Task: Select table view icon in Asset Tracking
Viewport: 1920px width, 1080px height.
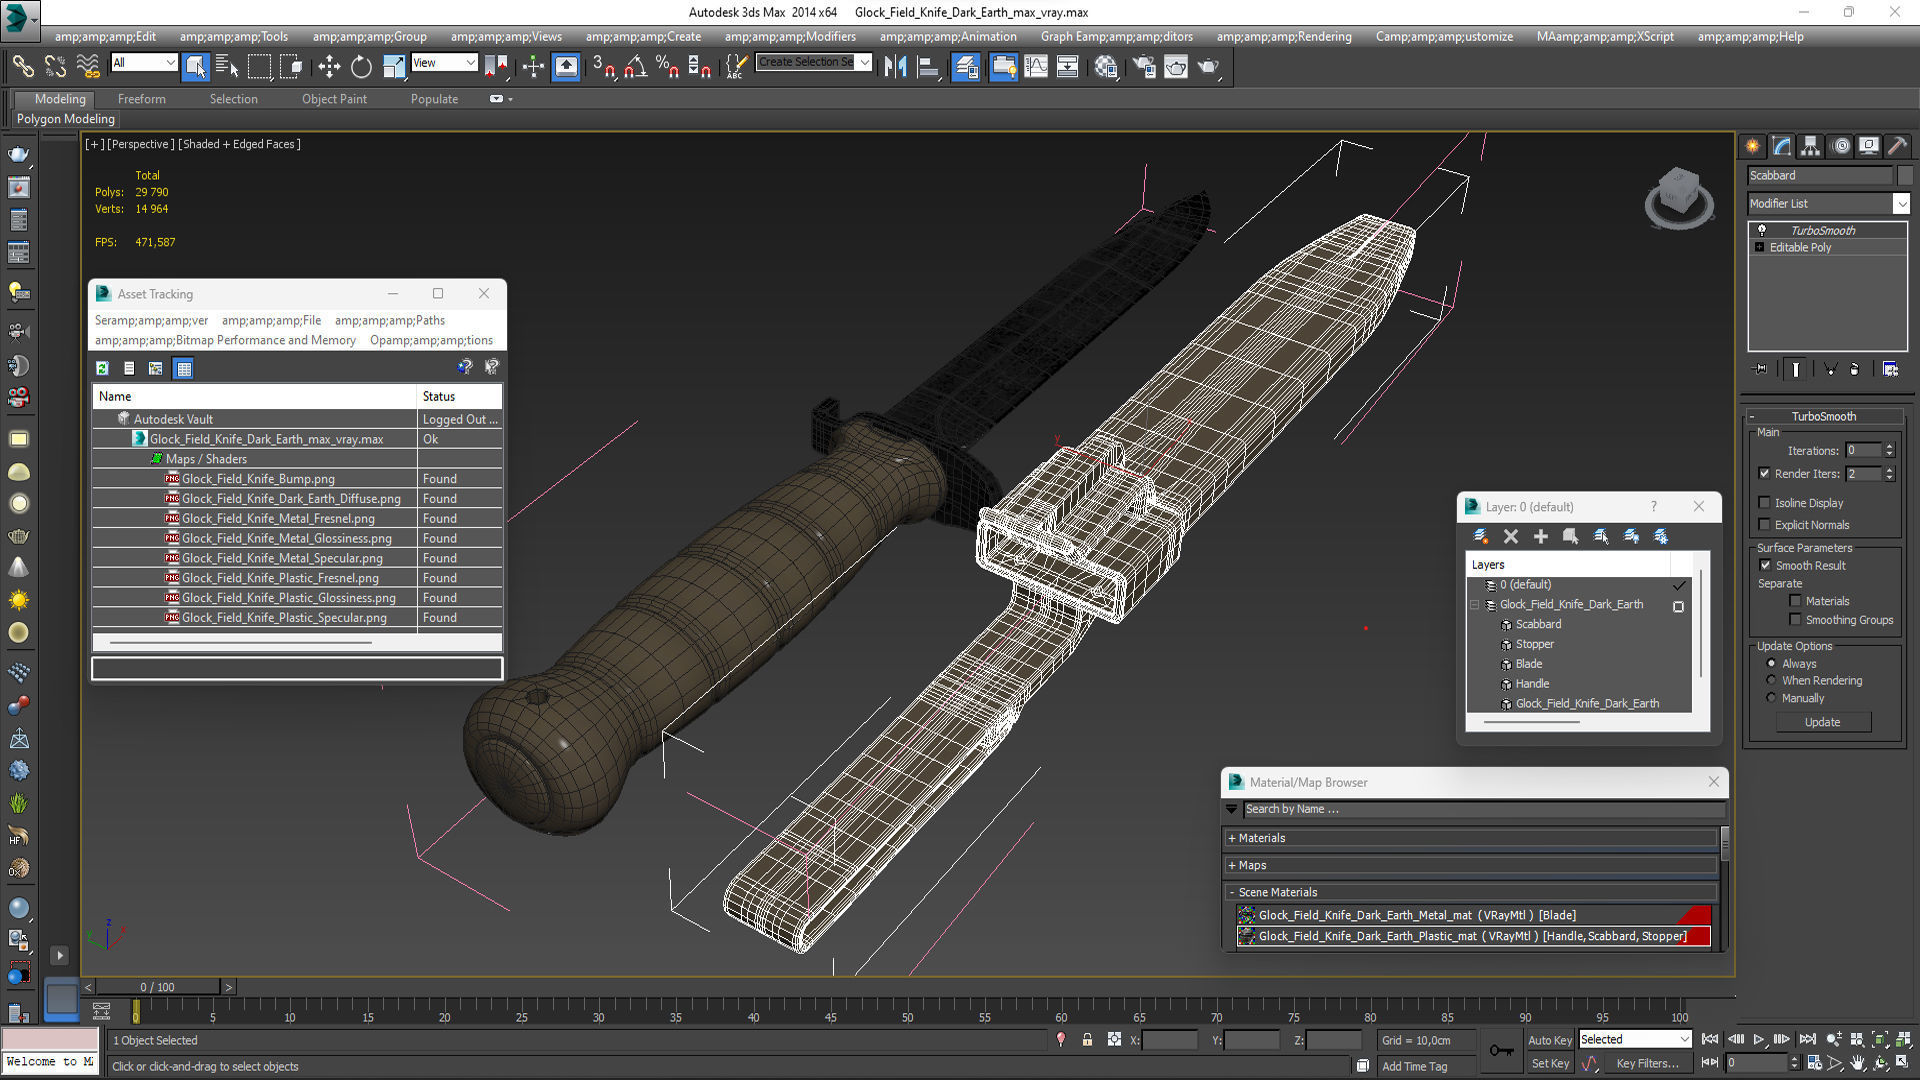Action: point(184,368)
